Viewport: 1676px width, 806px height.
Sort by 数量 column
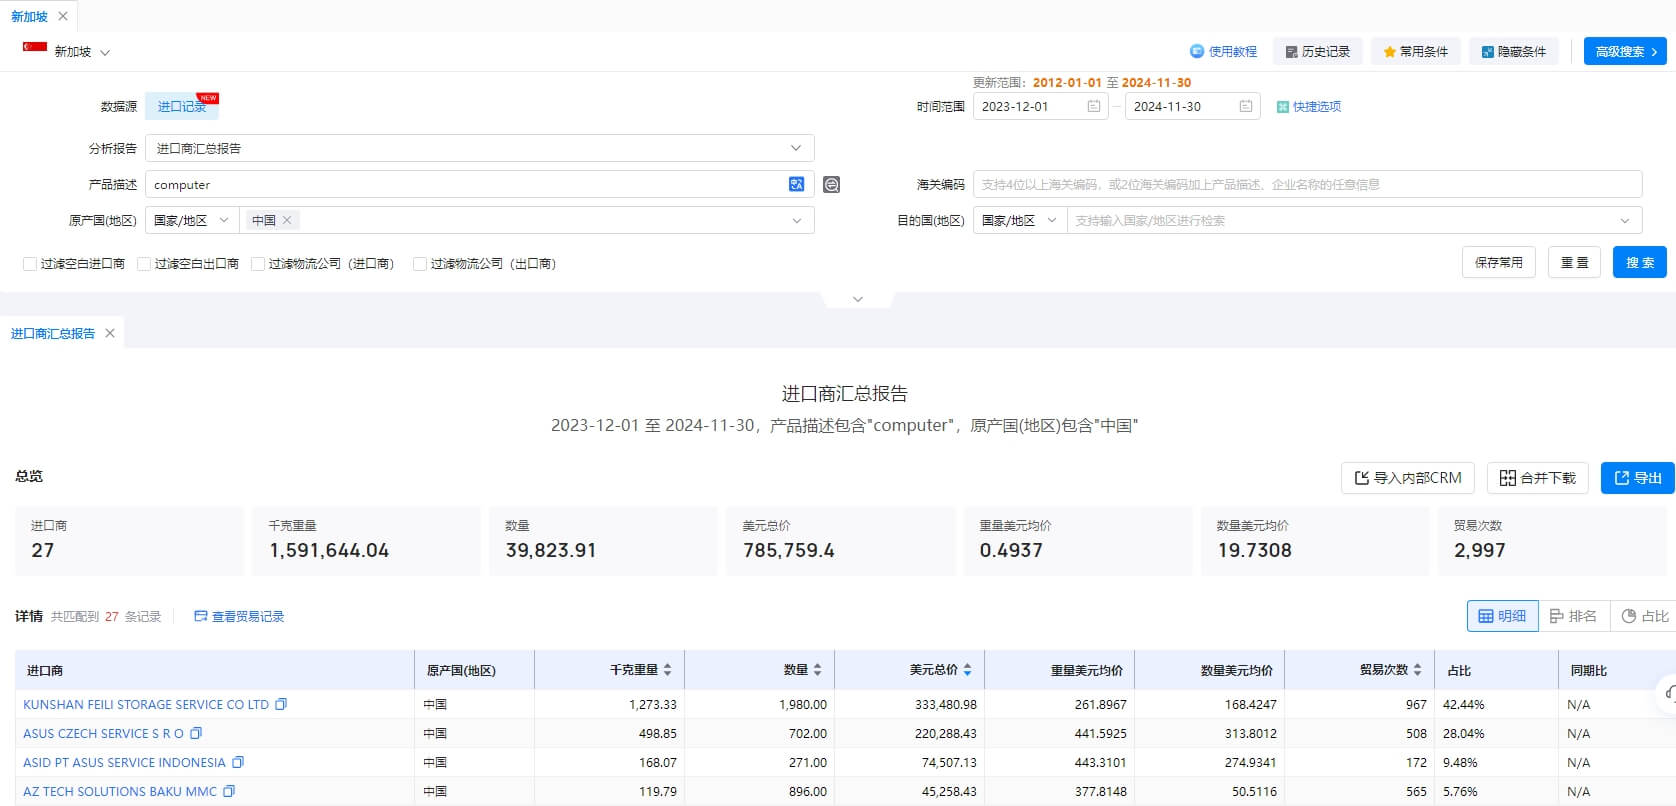817,670
